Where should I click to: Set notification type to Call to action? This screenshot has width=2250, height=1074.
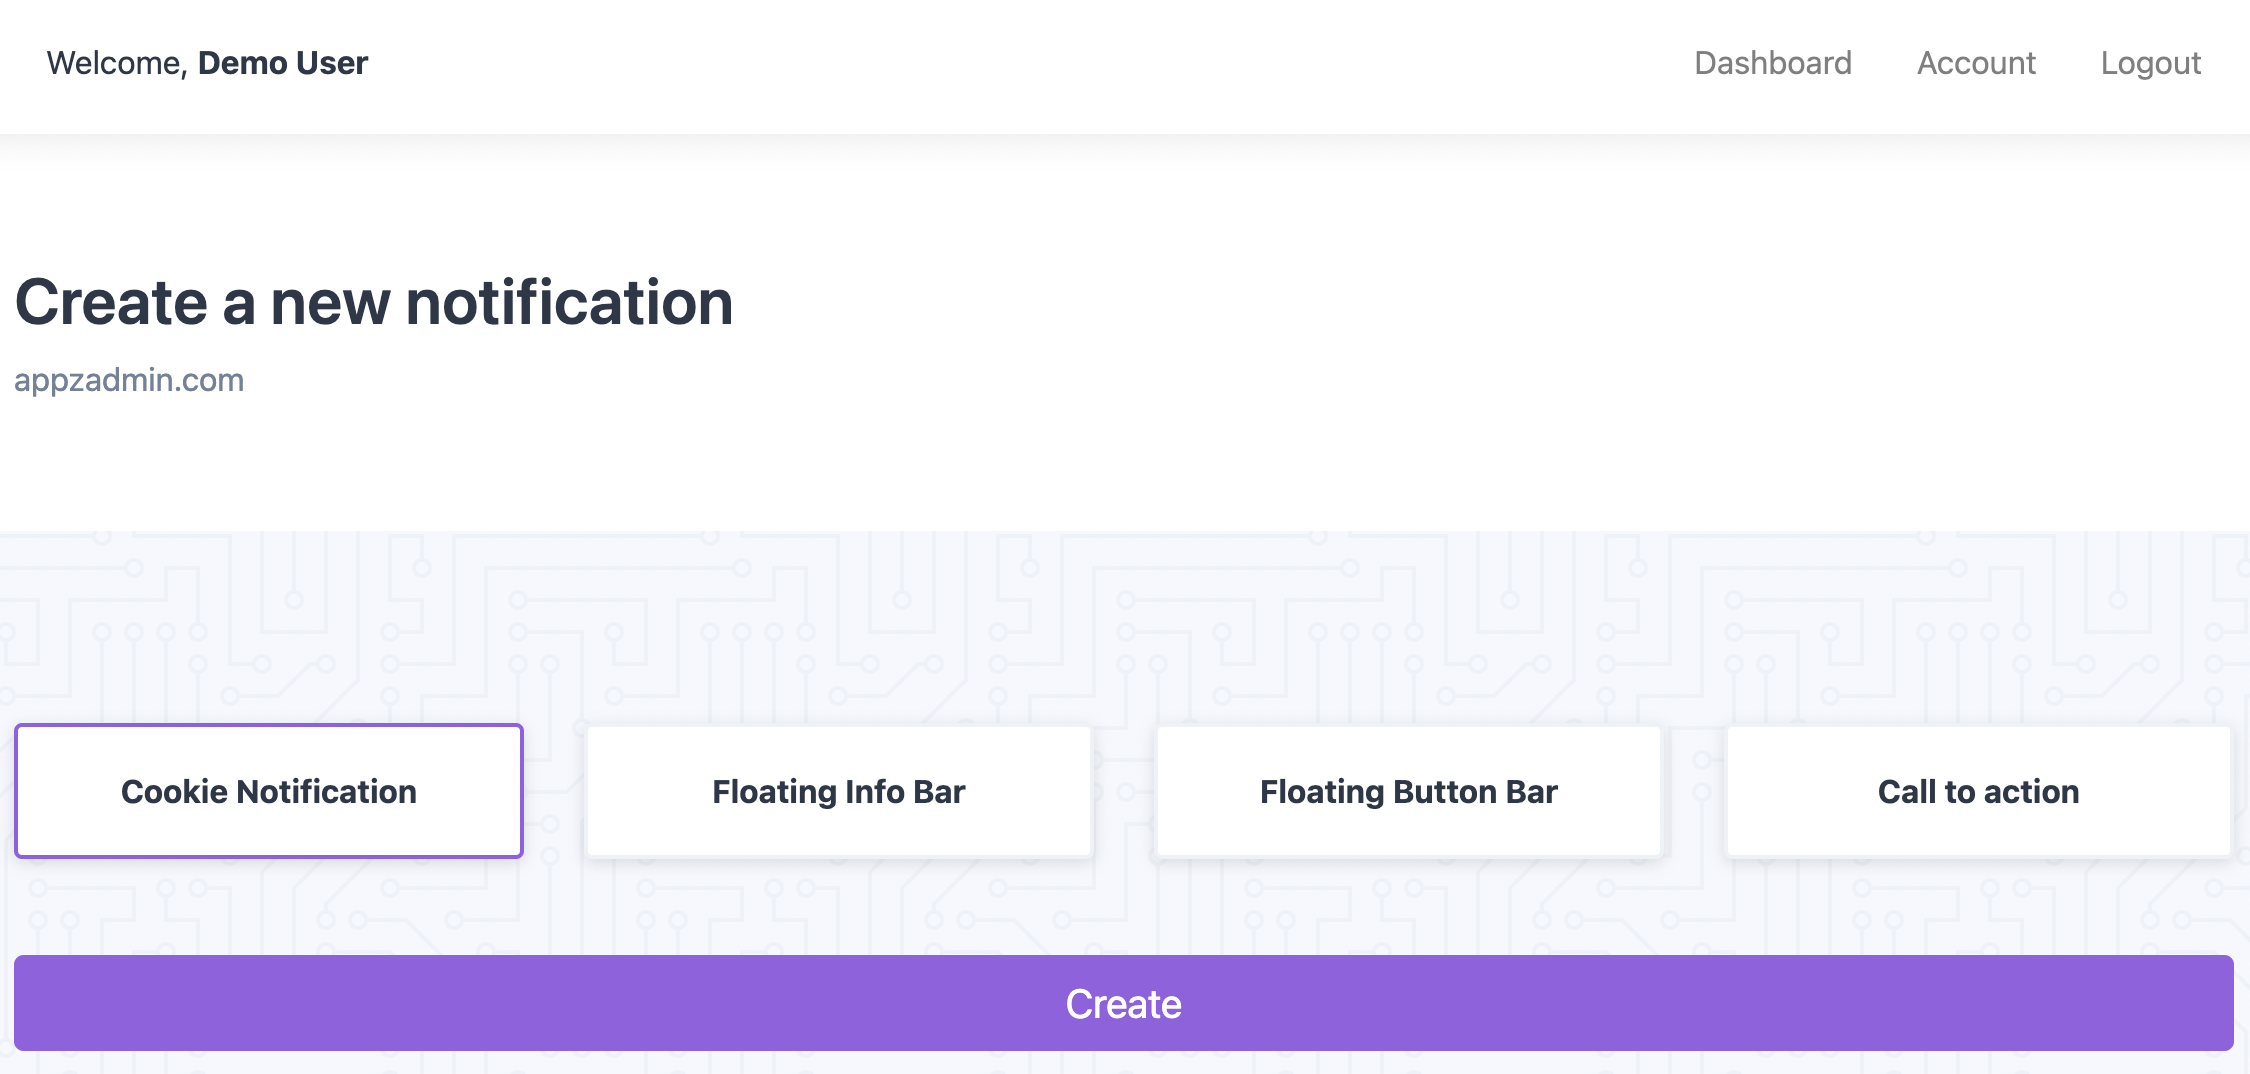coord(1978,791)
